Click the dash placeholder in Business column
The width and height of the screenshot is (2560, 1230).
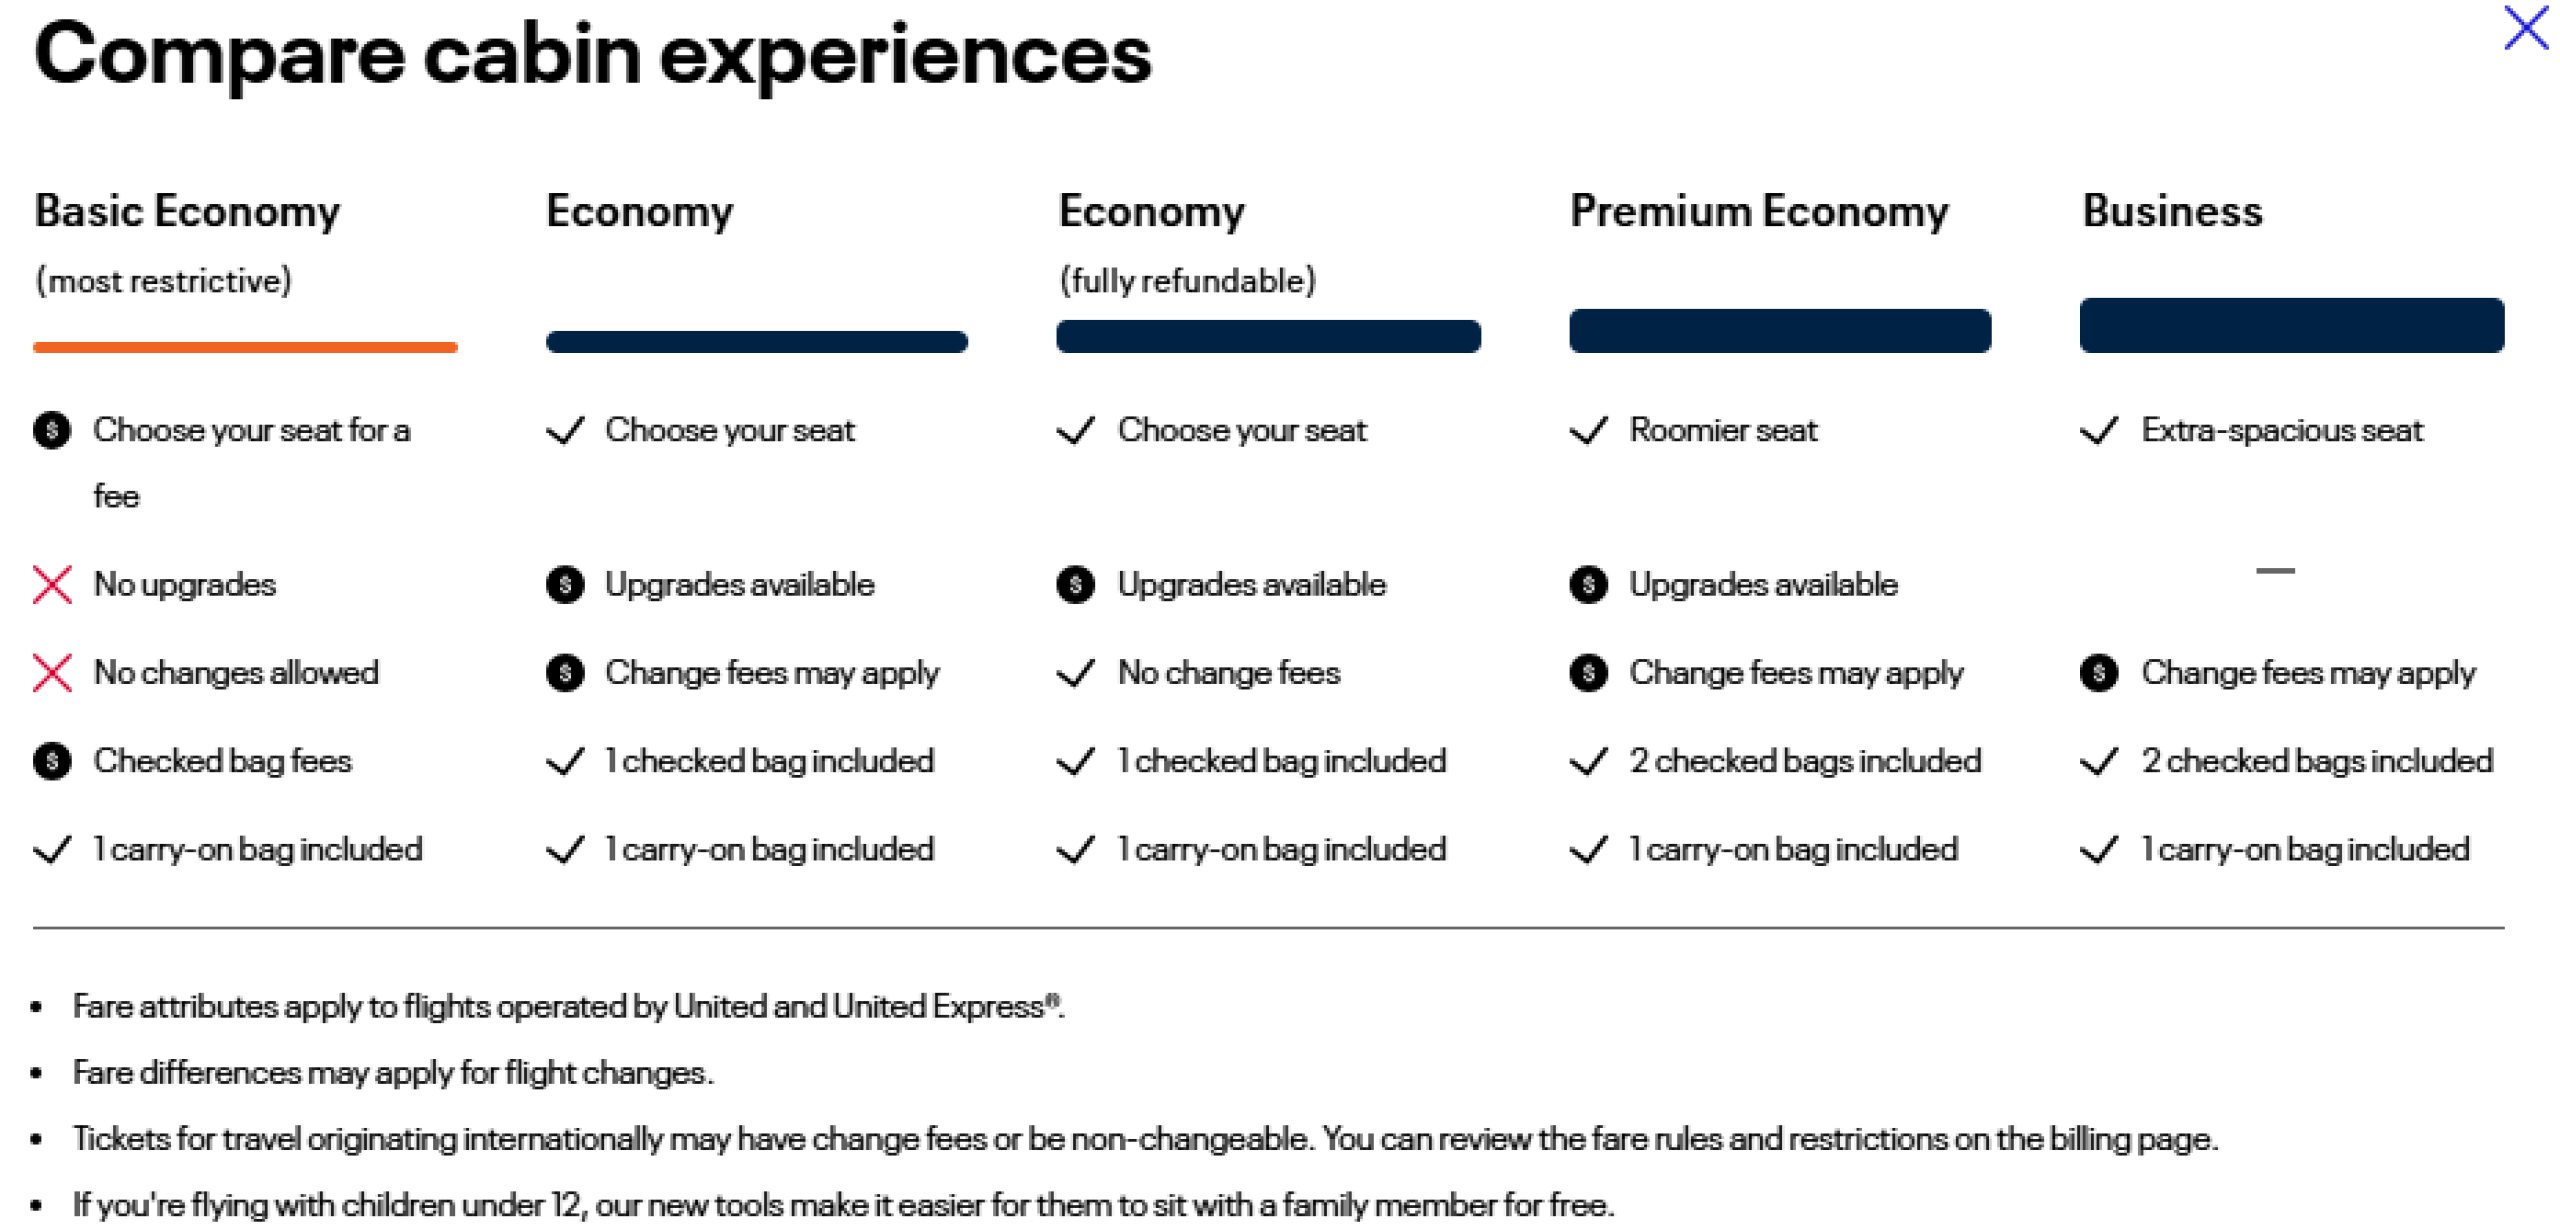coord(2275,571)
